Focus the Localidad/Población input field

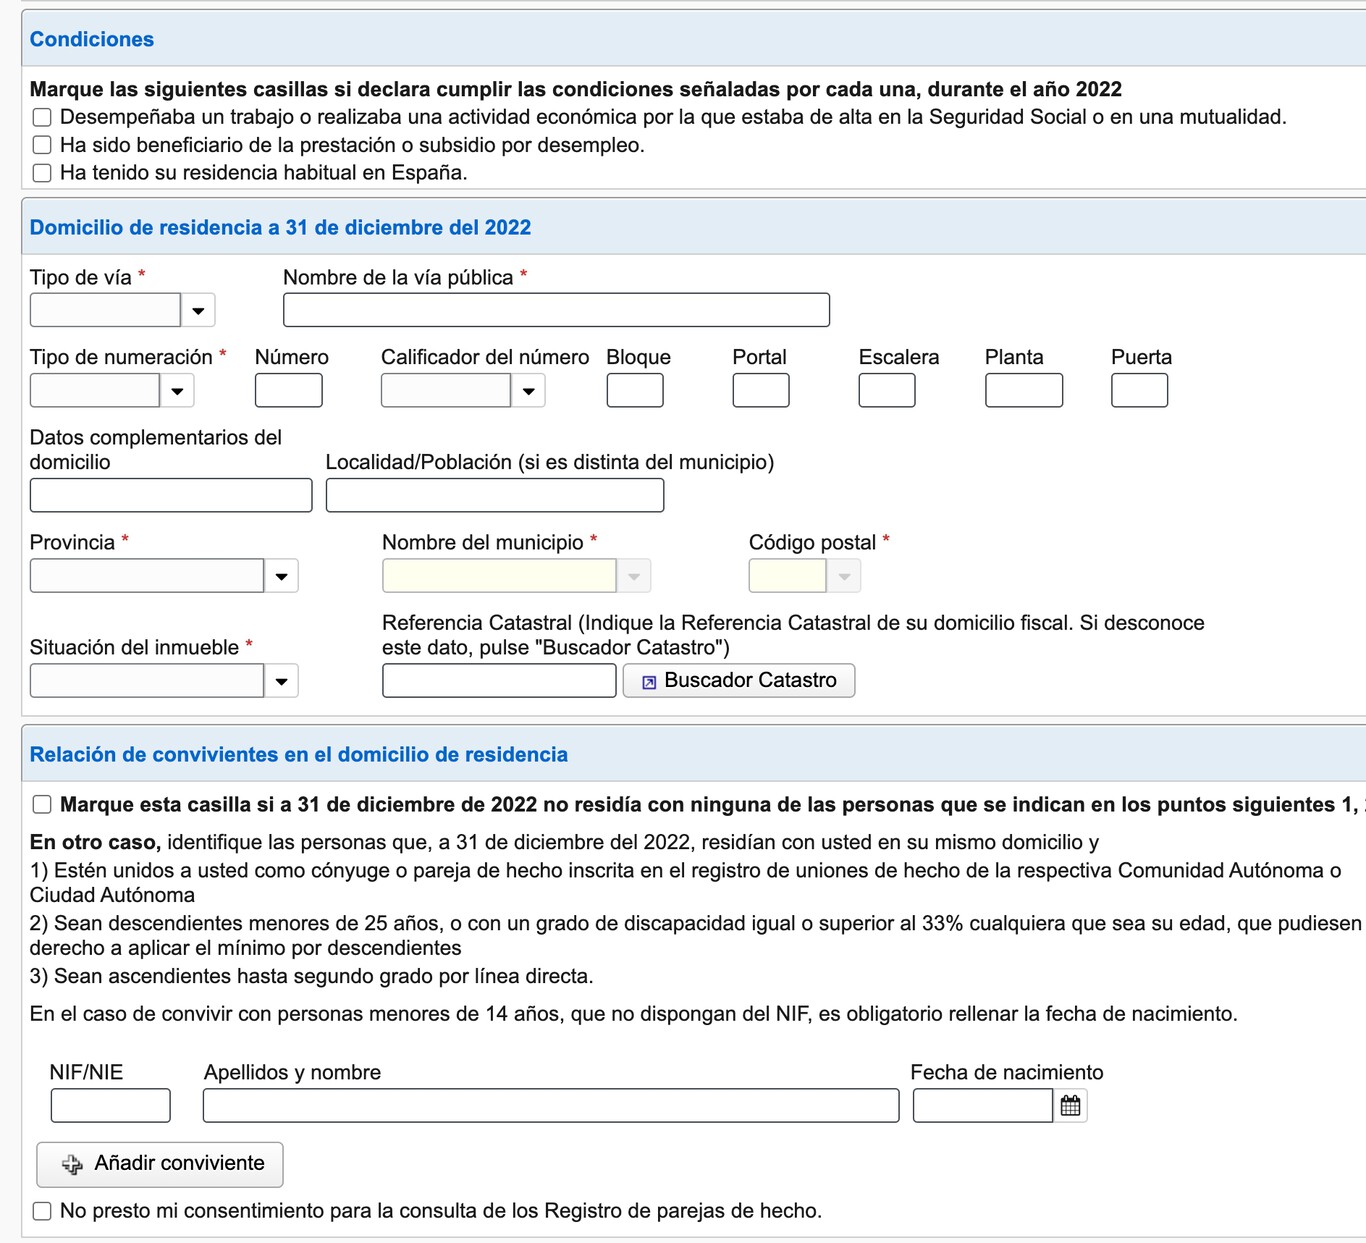[x=495, y=495]
